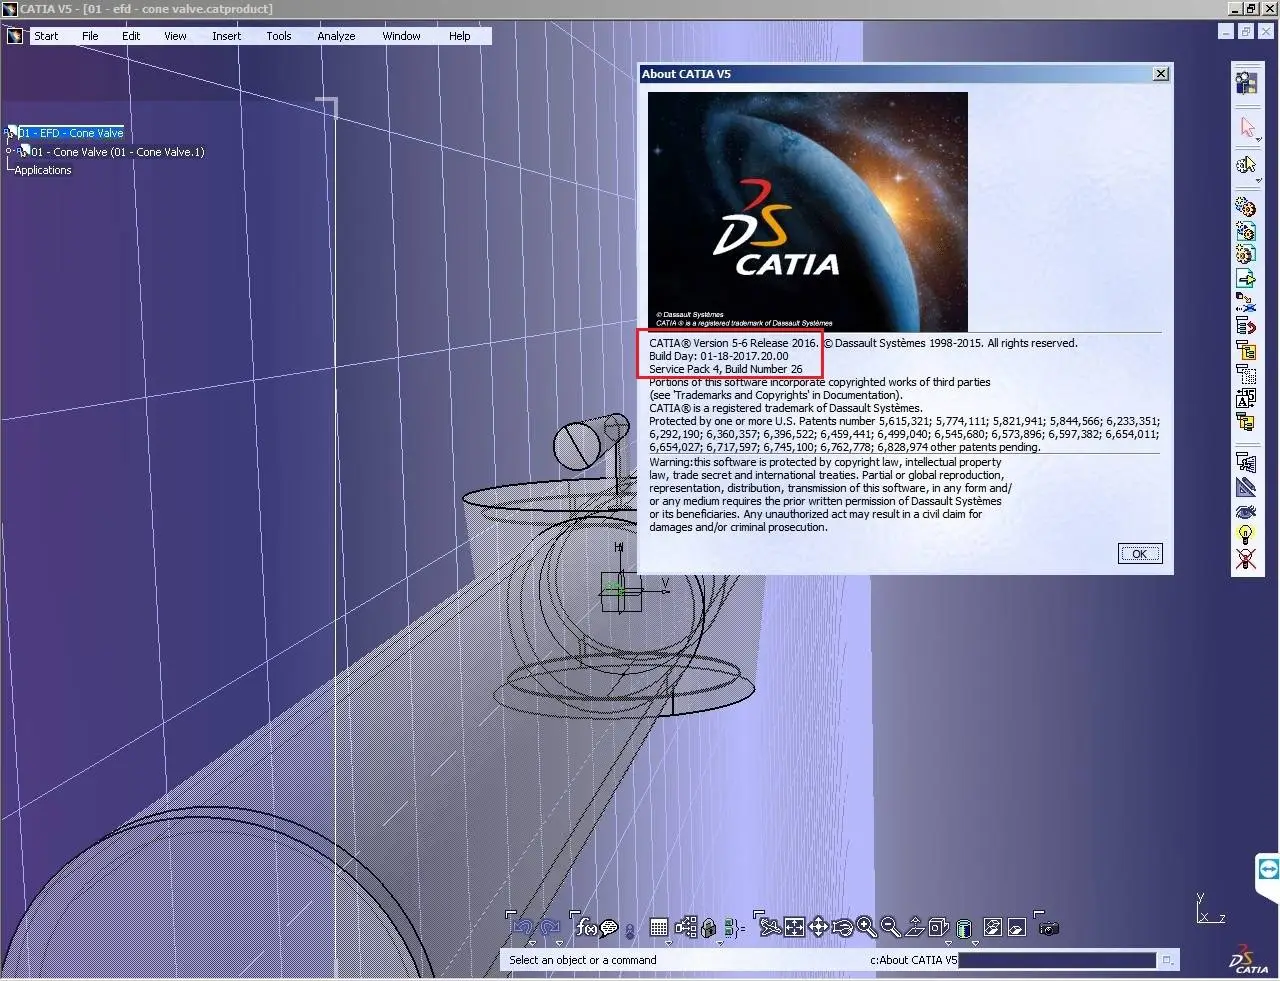Select 01 - EFD - Cone Valve in tree

coord(70,133)
